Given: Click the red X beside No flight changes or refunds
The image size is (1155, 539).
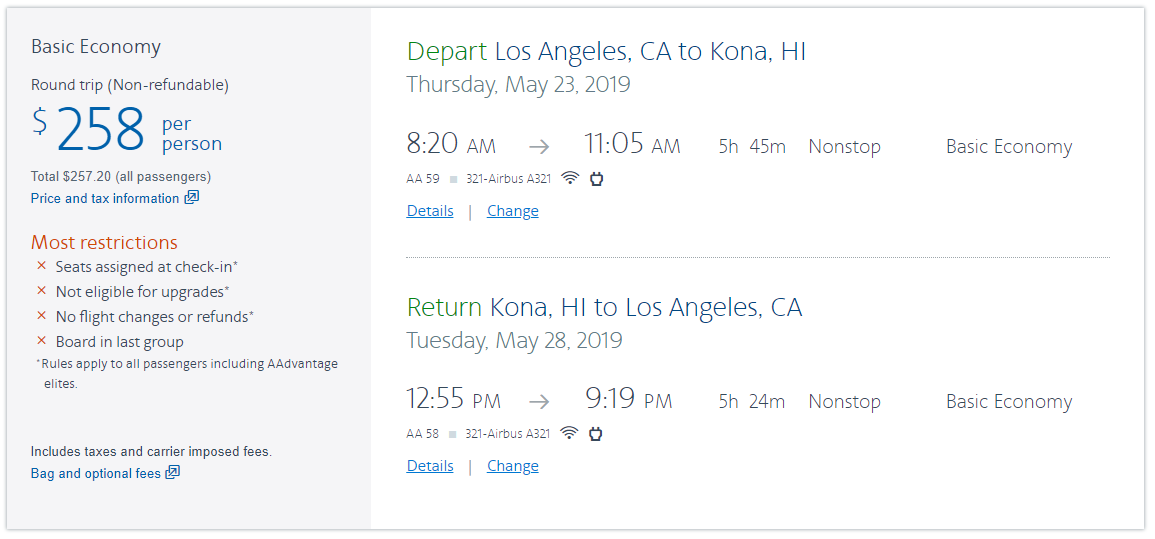Looking at the screenshot, I should coord(41,316).
